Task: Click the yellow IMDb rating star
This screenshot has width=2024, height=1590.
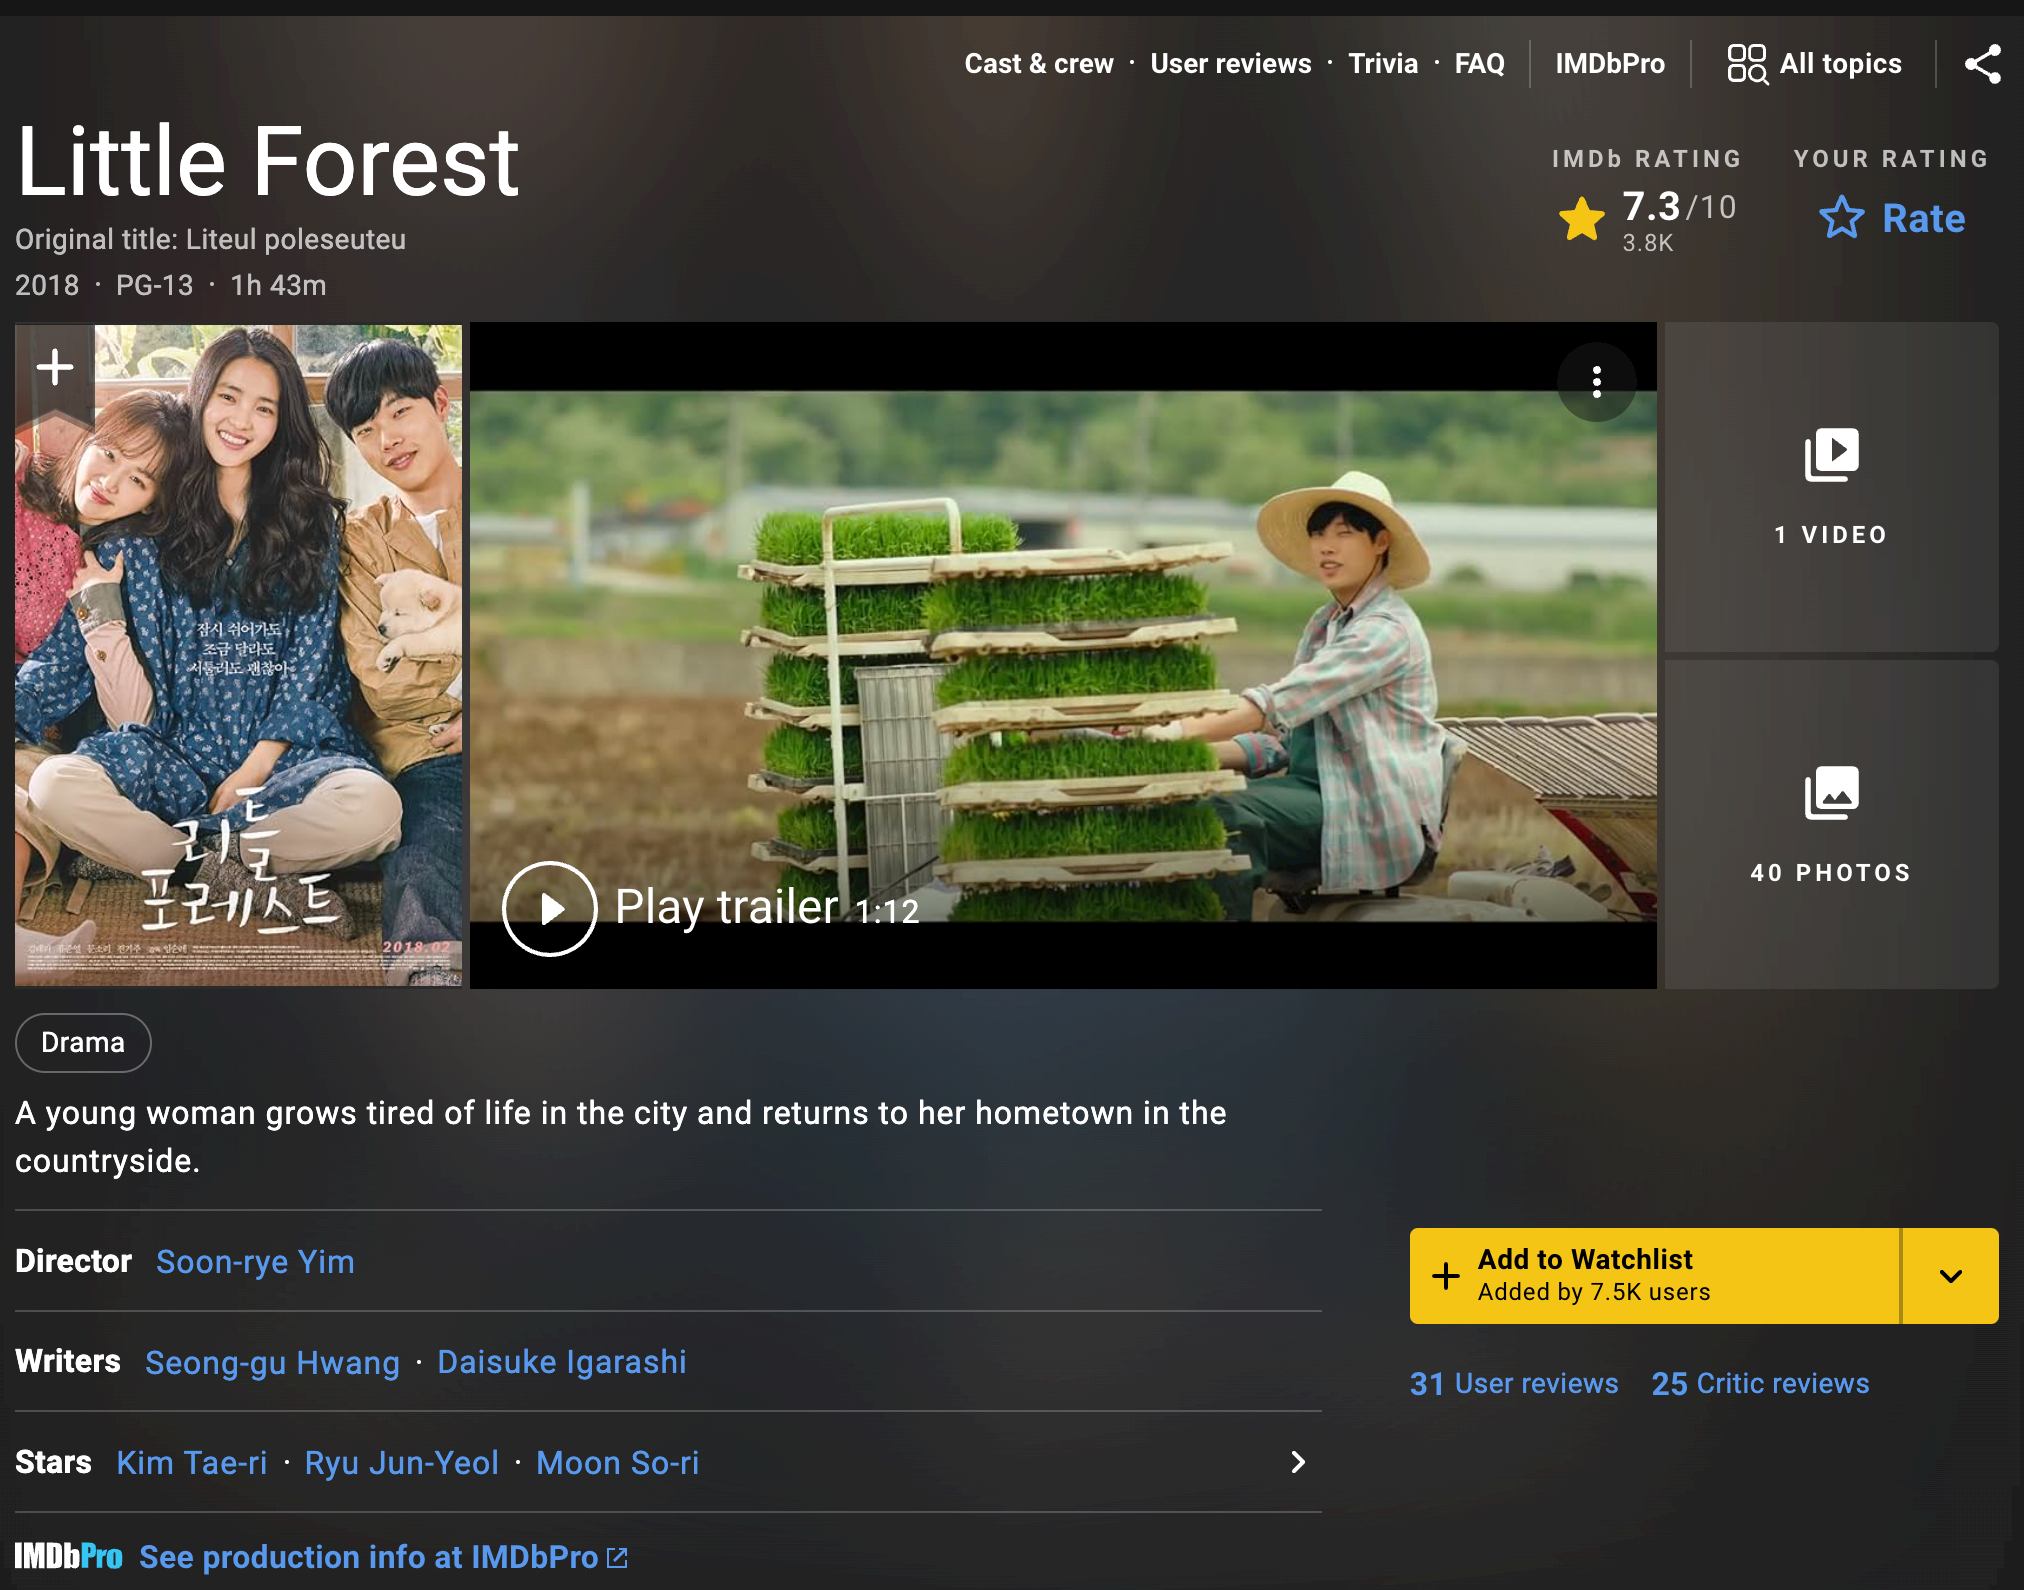Action: (x=1582, y=218)
